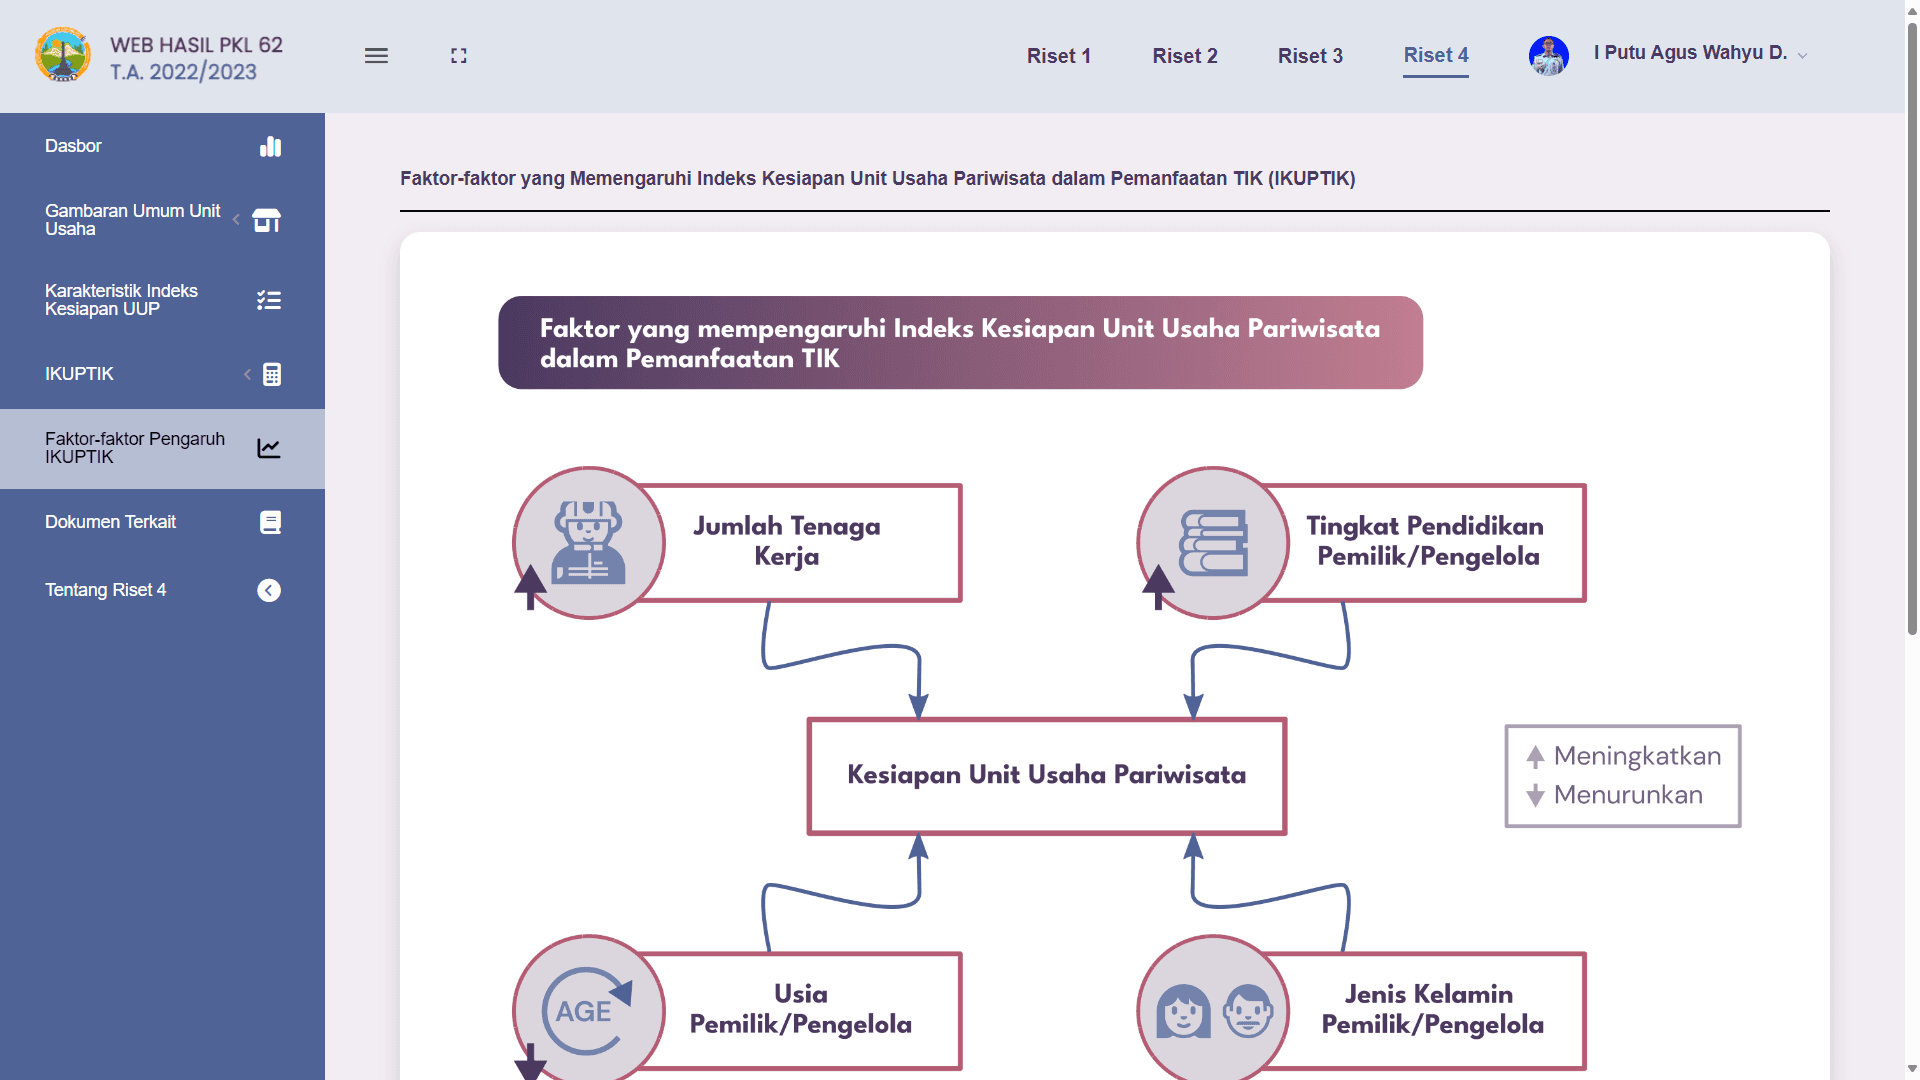1920x1080 pixels.
Task: Click the purple Faktor yang mempengaruhi banner
Action: coord(960,342)
